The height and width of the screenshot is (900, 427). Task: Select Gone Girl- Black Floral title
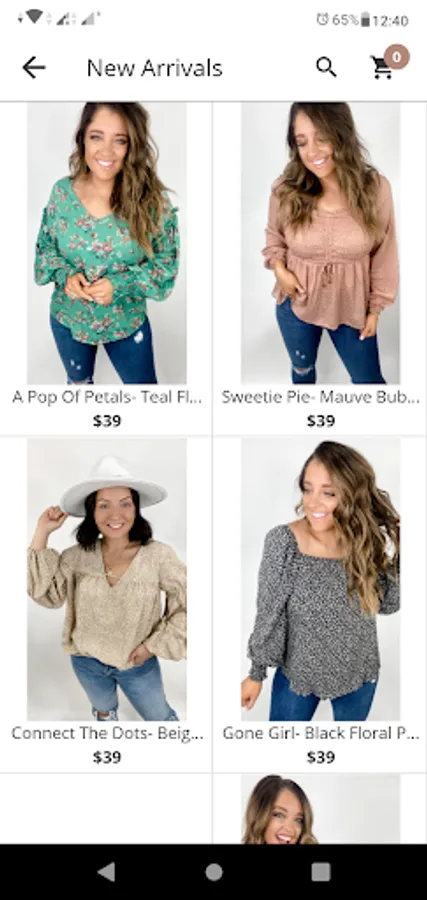[320, 733]
